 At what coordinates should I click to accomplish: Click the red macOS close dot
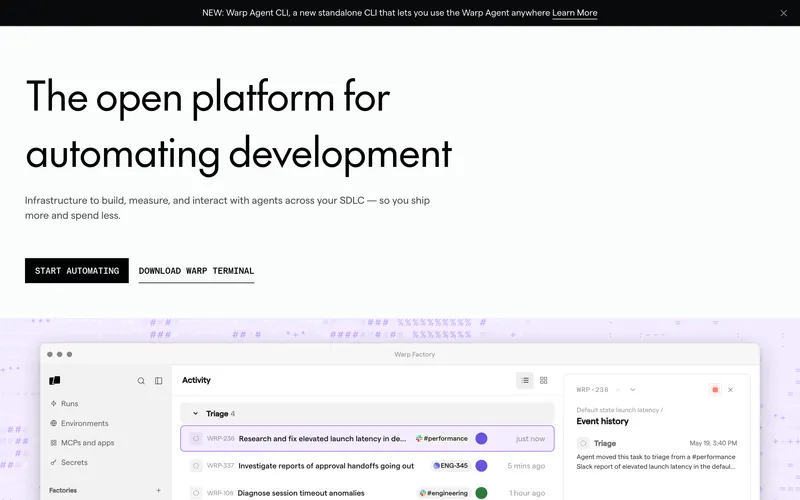[x=49, y=354]
